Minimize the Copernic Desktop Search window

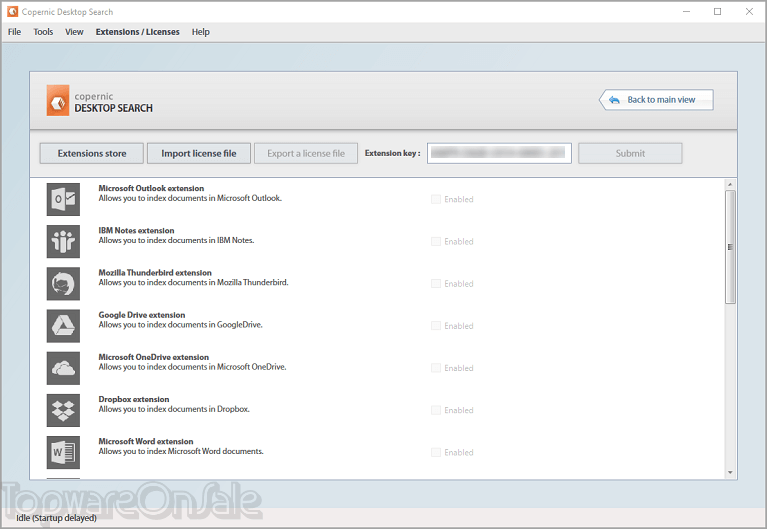point(686,11)
